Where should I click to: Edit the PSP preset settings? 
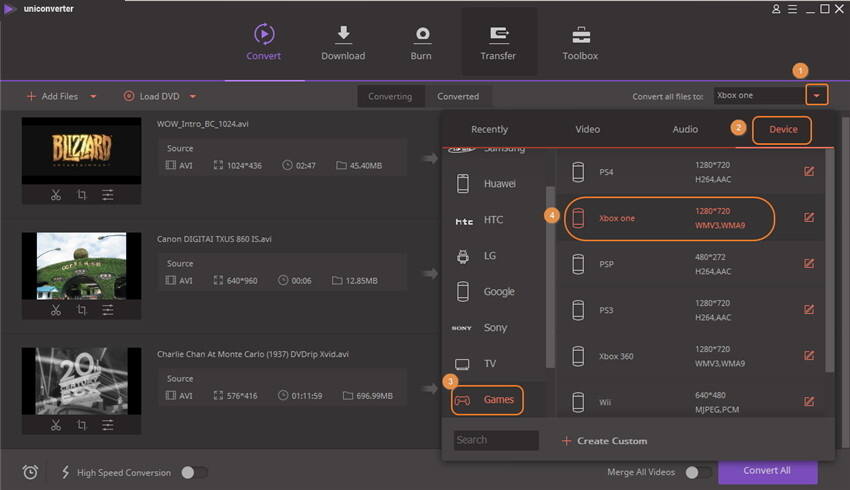(809, 263)
